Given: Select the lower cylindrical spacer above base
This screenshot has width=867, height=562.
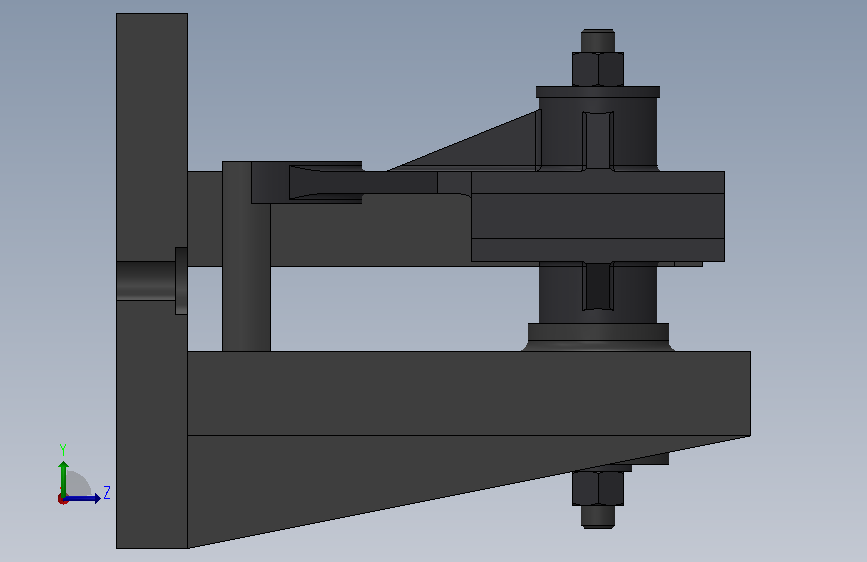Looking at the screenshot, I should [598, 293].
